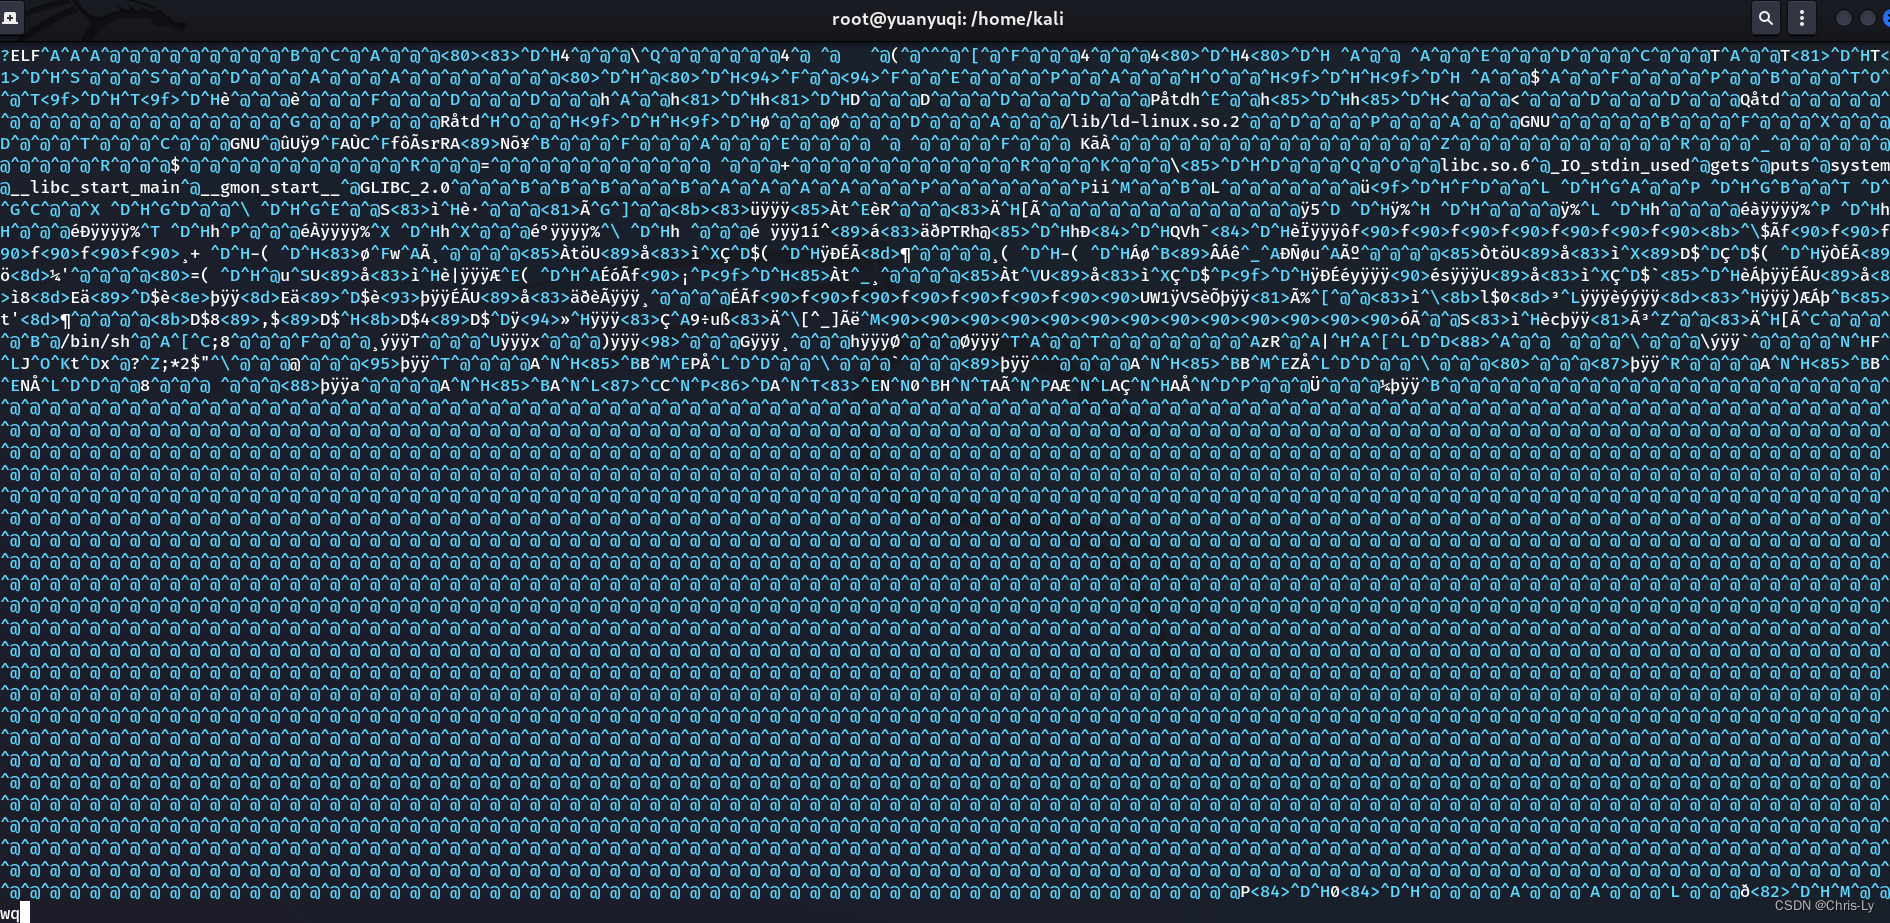
Task: Click the "system" symbol name
Action: tap(1860, 166)
